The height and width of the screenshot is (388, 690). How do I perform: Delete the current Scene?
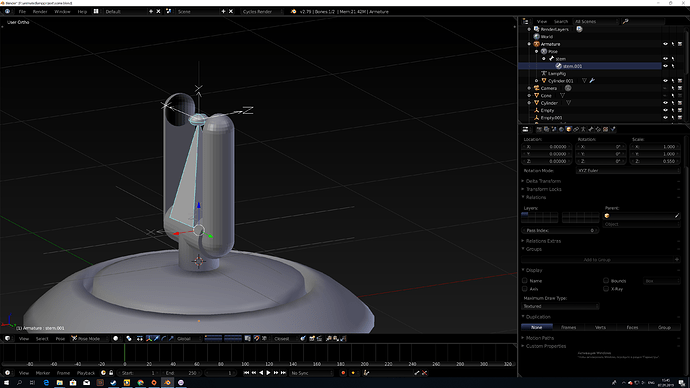click(231, 11)
